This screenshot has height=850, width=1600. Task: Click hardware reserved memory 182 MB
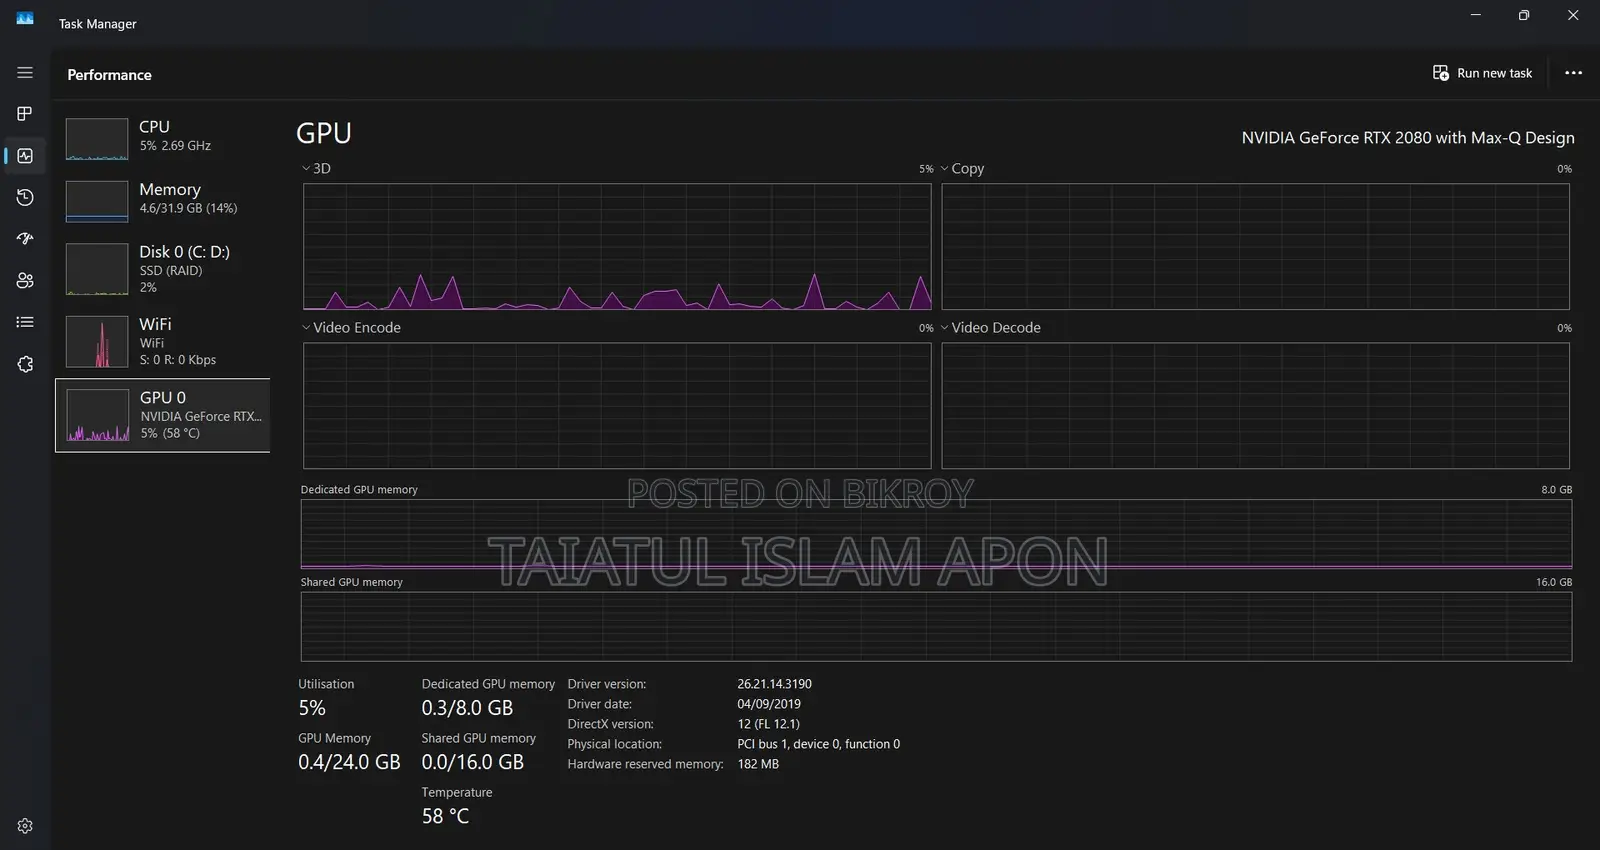(x=758, y=764)
